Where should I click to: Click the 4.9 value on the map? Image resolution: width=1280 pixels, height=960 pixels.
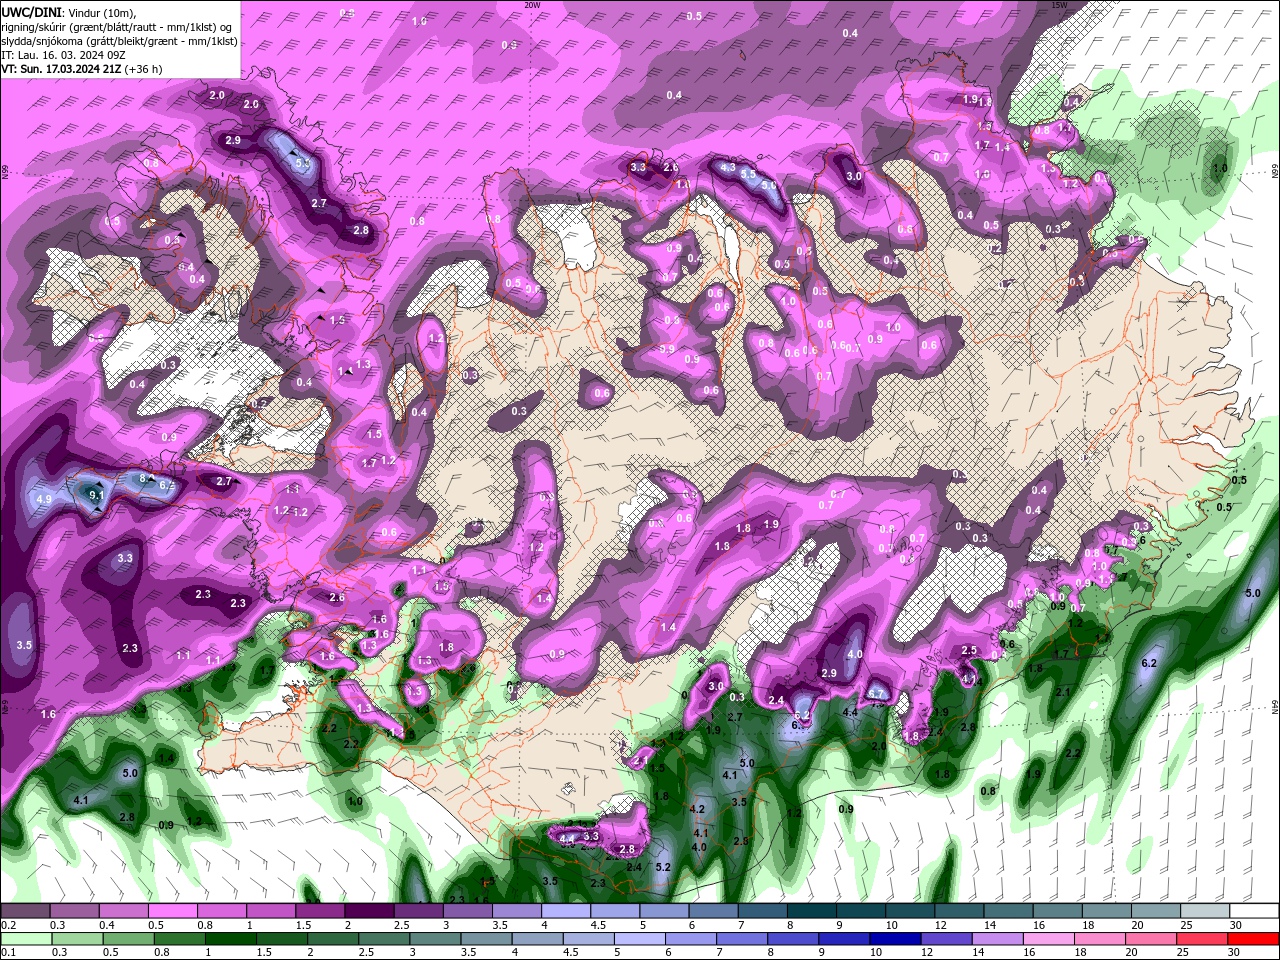pos(43,499)
